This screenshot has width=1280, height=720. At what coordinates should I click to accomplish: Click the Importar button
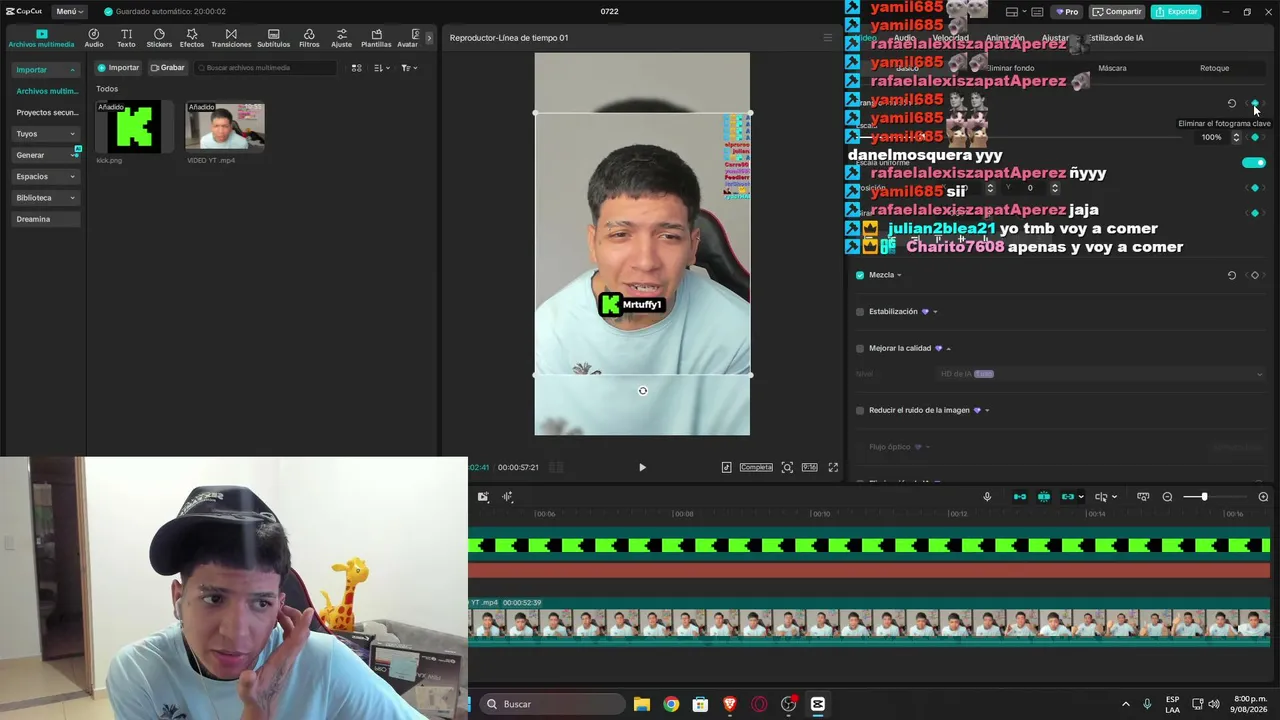(x=119, y=68)
